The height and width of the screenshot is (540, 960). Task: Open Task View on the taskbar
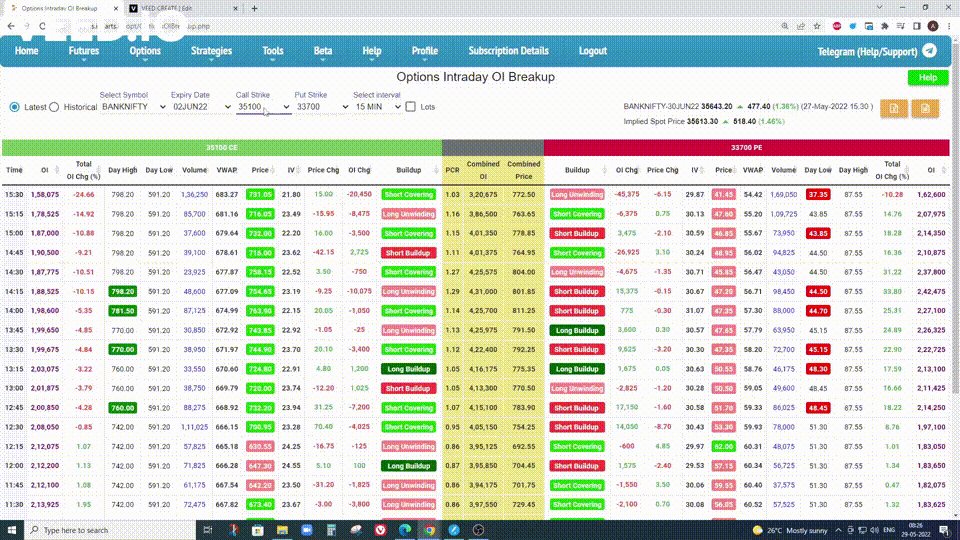coord(208,530)
